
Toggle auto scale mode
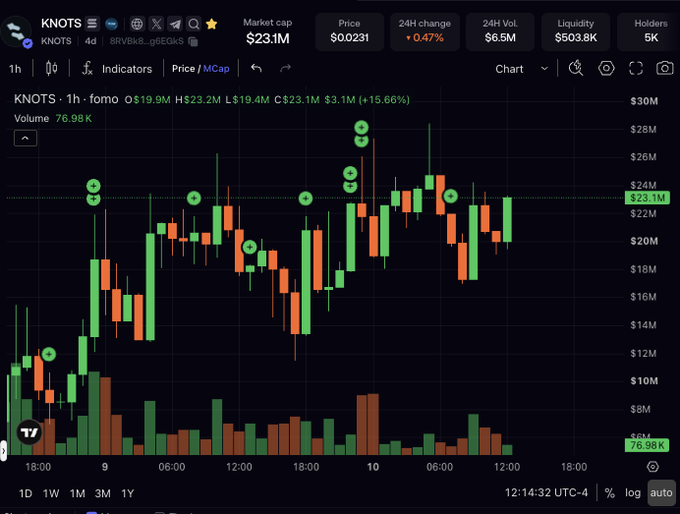click(661, 493)
